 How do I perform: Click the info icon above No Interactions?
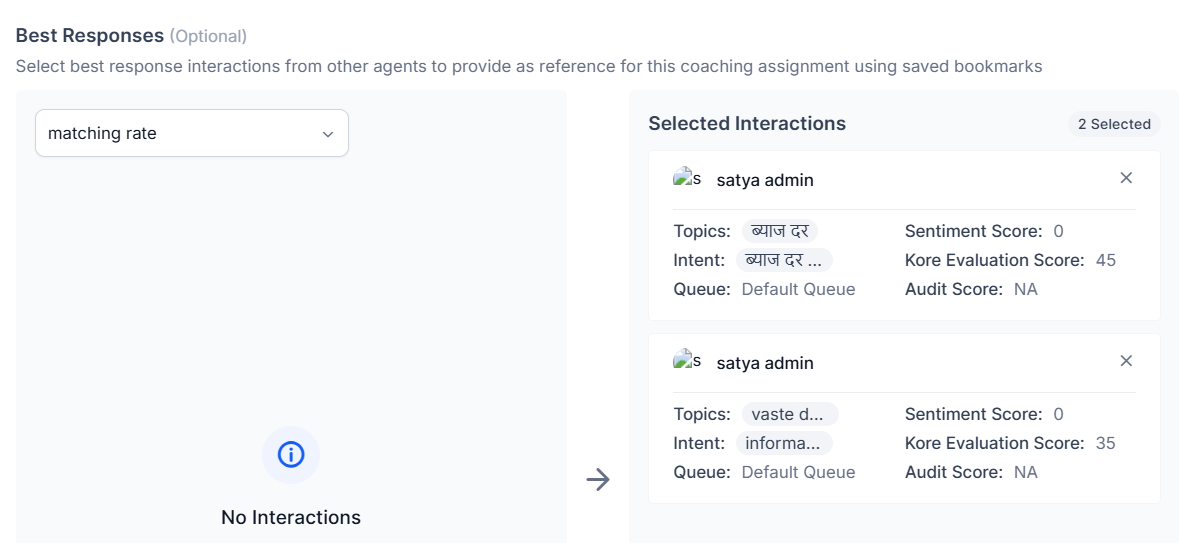291,455
